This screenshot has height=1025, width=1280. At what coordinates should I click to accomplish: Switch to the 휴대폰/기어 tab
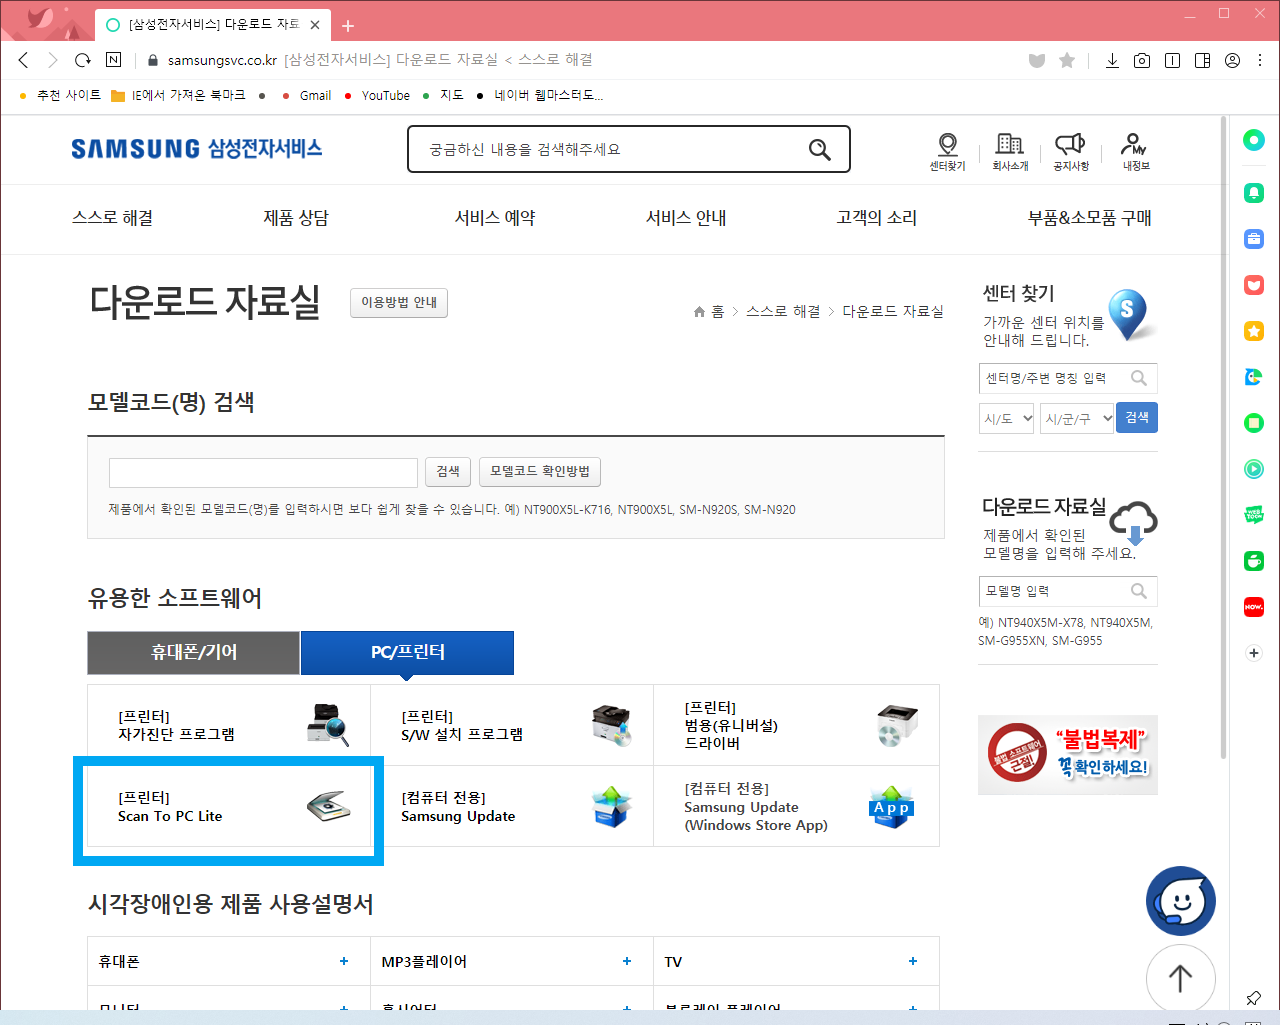194,653
